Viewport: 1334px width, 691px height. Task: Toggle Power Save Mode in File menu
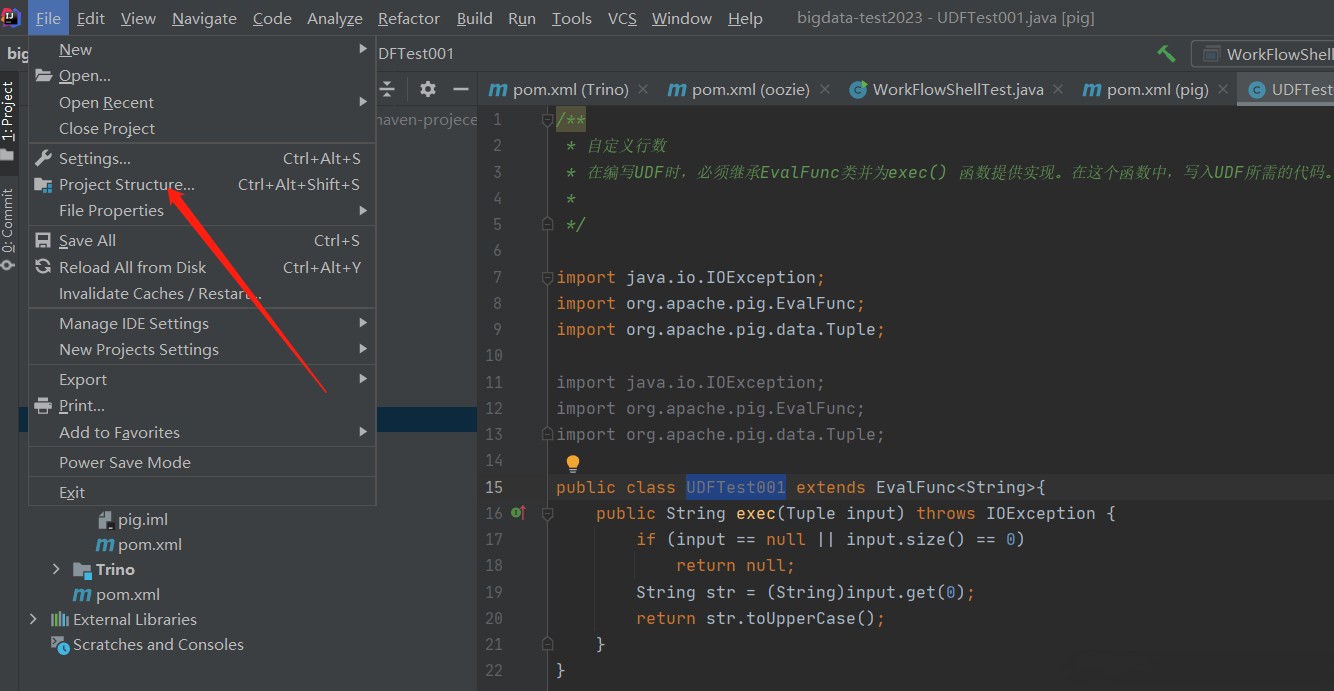coord(124,462)
